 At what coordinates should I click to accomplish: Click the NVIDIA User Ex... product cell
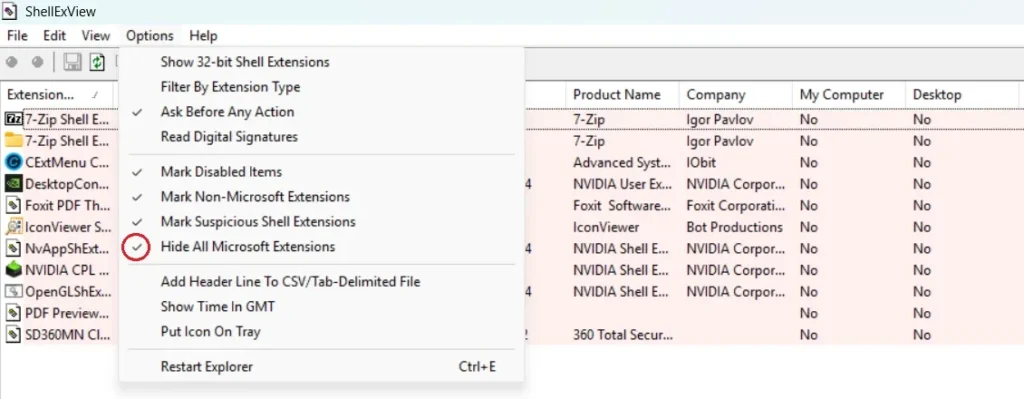point(622,184)
